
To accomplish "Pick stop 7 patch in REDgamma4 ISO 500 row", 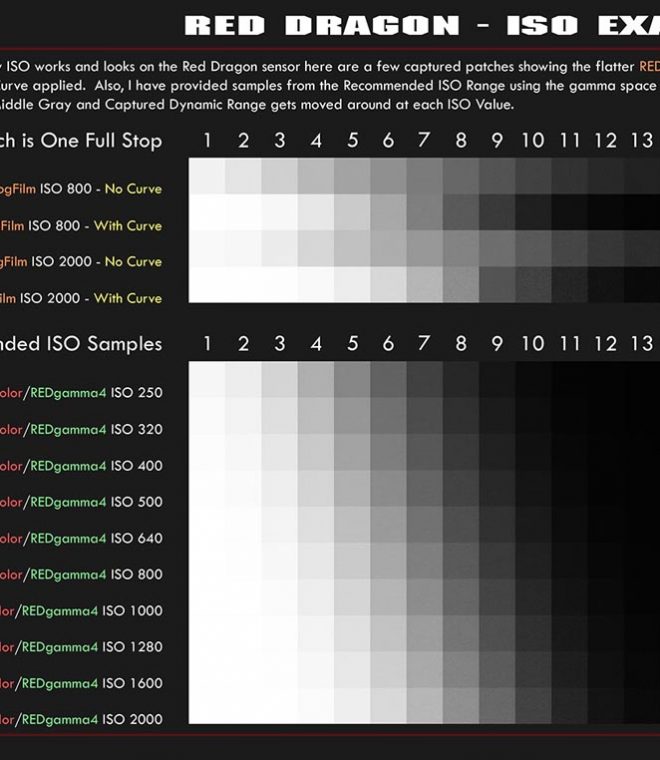I will [x=424, y=489].
